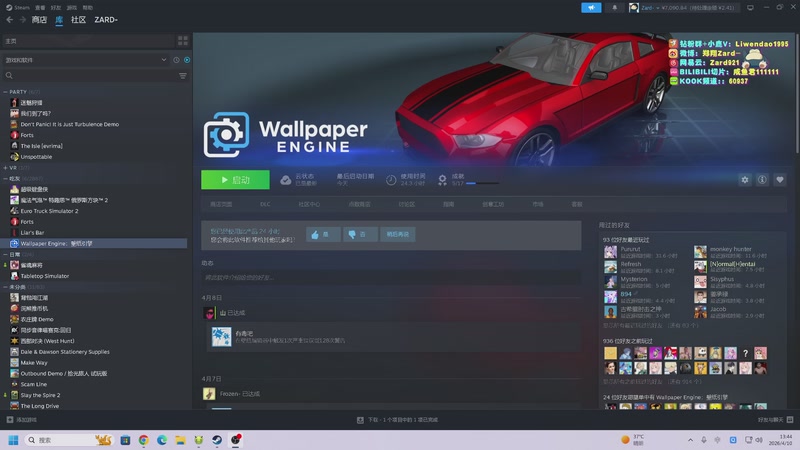Click the 稍后再说 (Later) button
The width and height of the screenshot is (800, 450).
pyautogui.click(x=397, y=234)
